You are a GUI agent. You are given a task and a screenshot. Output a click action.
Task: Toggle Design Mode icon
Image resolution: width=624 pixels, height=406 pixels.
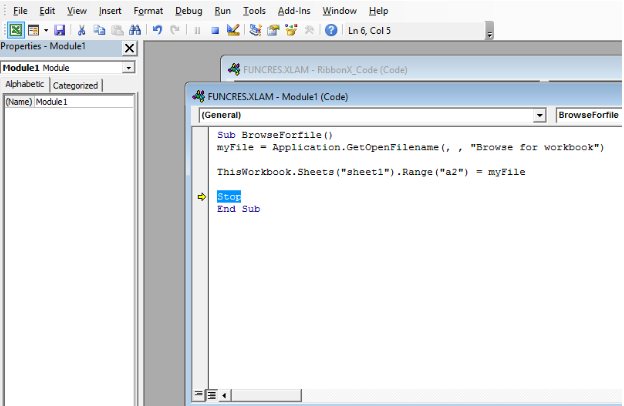coord(233,30)
